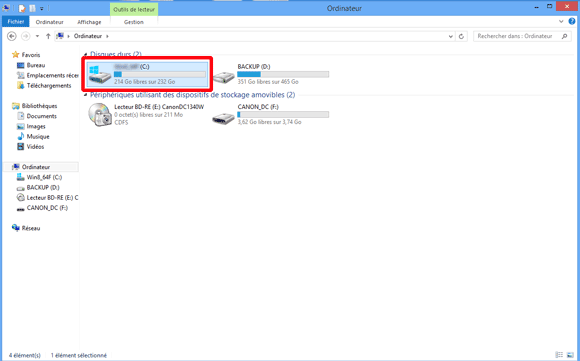
Task: Collapse the removable storage devices group
Action: (86, 95)
